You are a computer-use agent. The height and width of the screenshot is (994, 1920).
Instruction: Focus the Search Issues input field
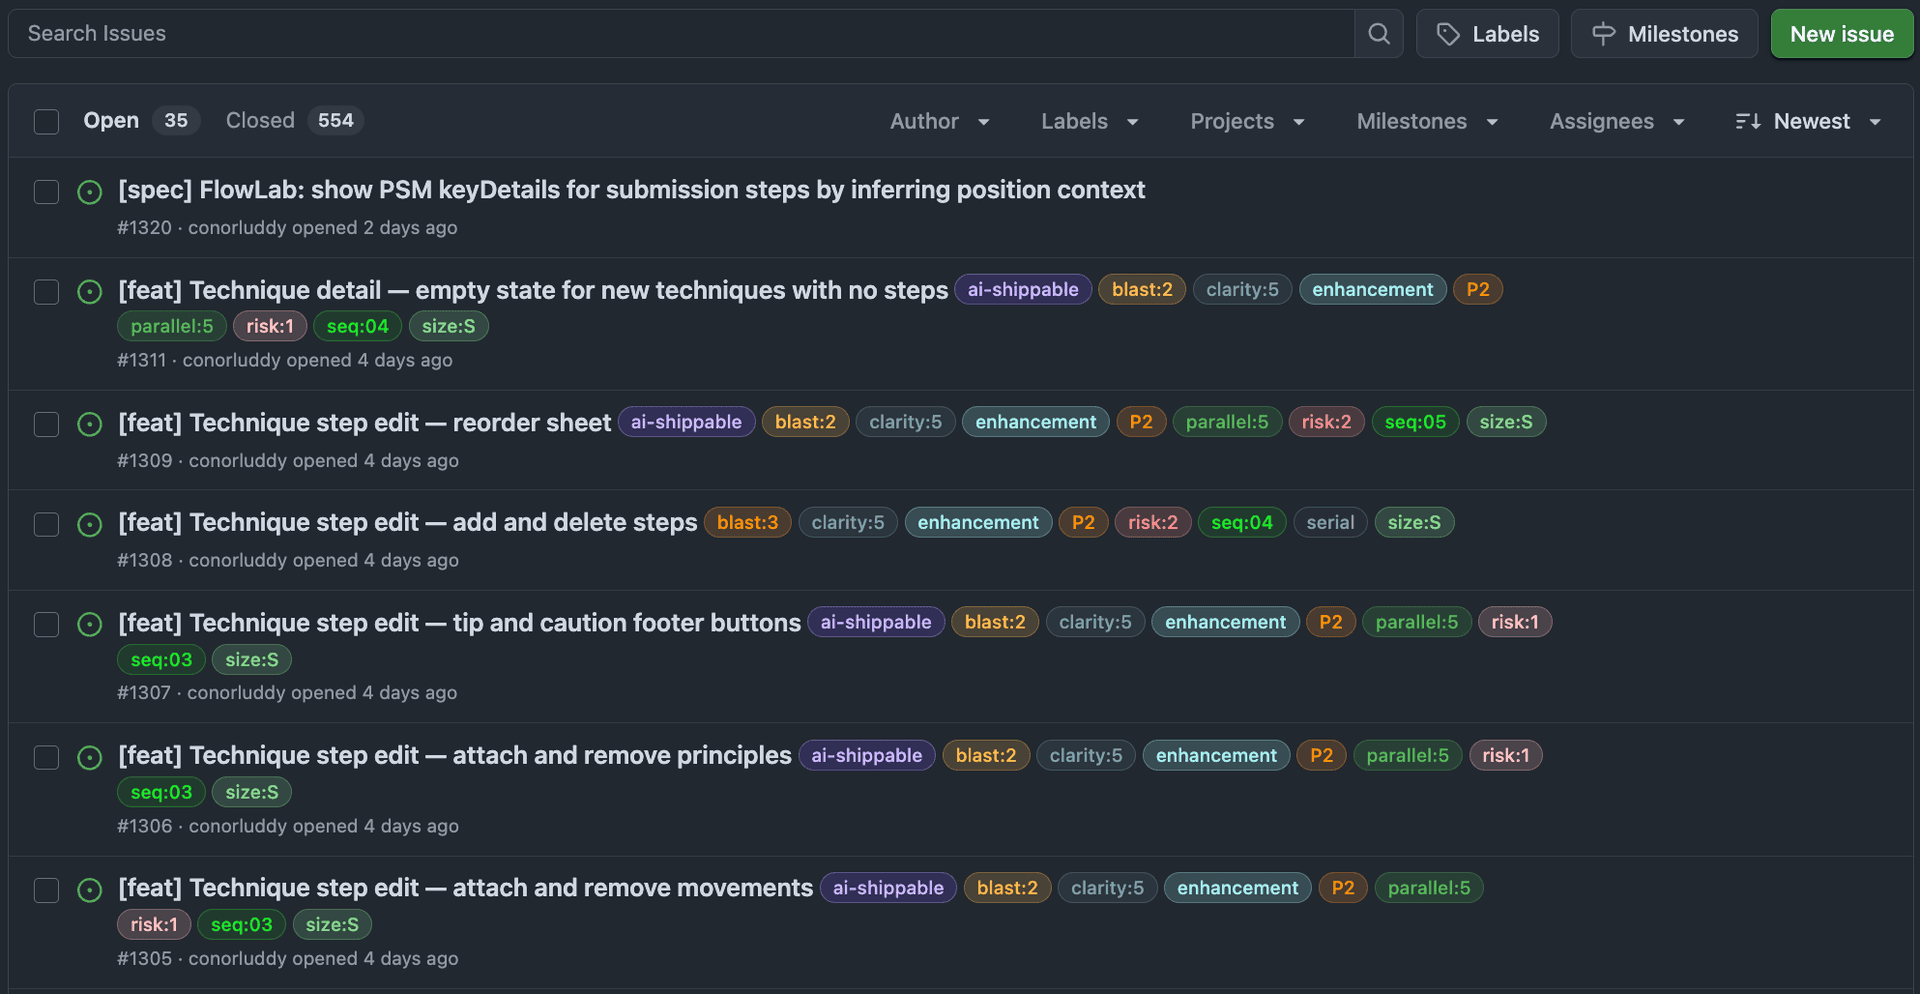tap(680, 34)
